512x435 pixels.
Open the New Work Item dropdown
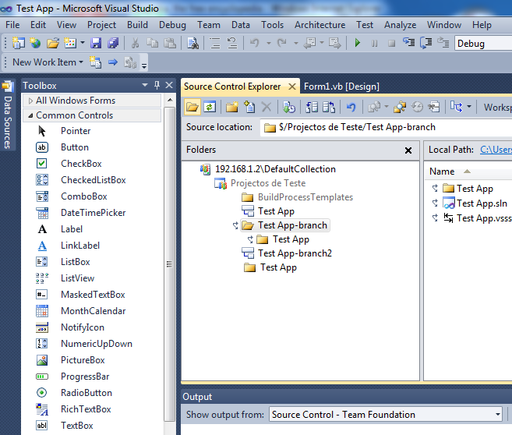coord(81,62)
